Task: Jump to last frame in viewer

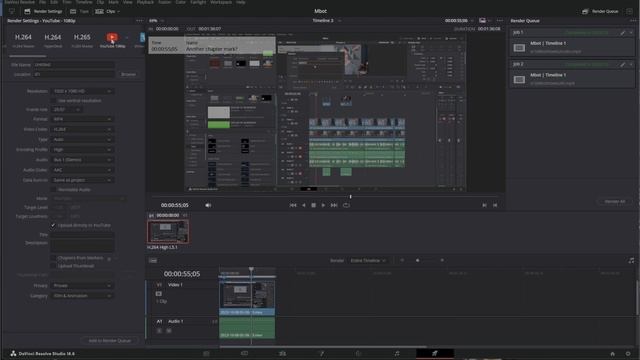Action: [334, 205]
